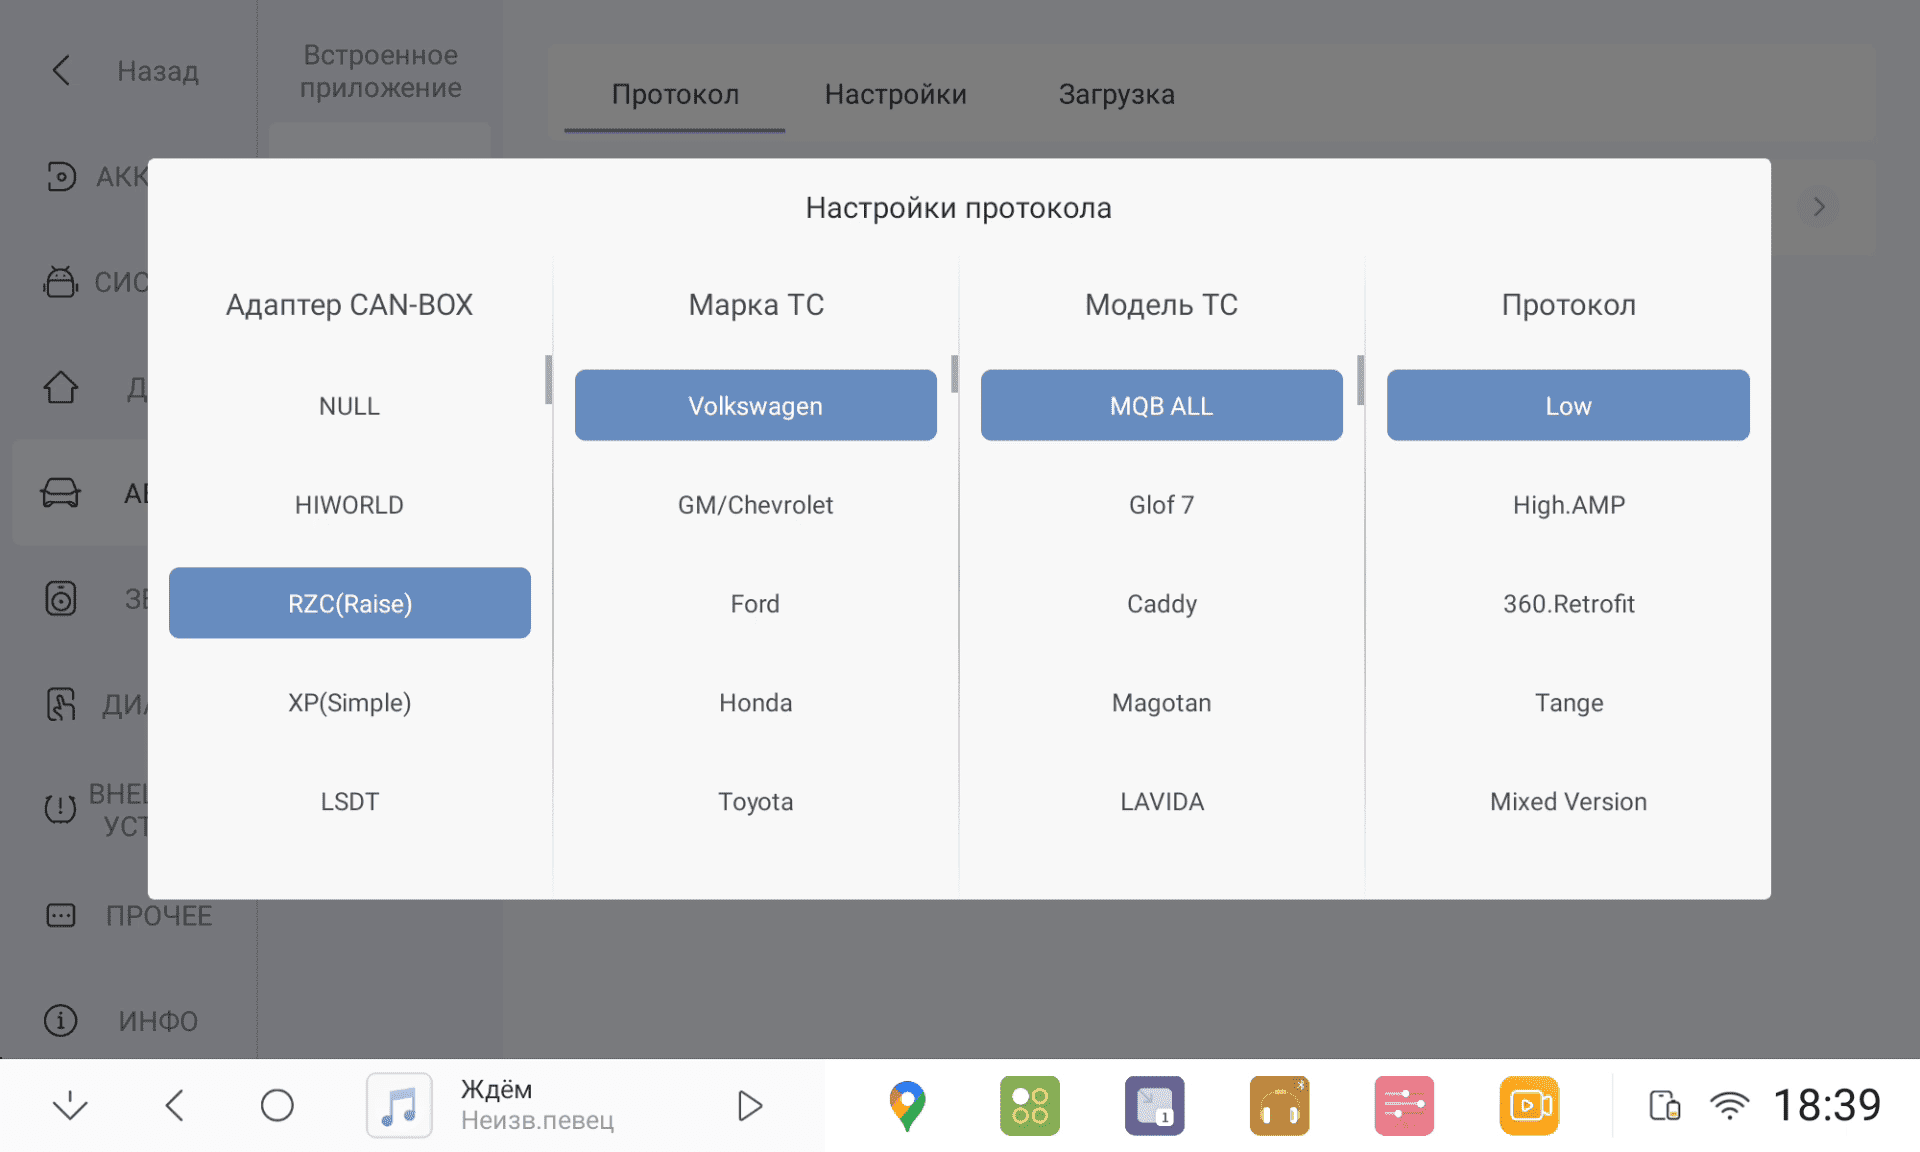Select the Low protocol
Image resolution: width=1920 pixels, height=1152 pixels.
tap(1568, 405)
